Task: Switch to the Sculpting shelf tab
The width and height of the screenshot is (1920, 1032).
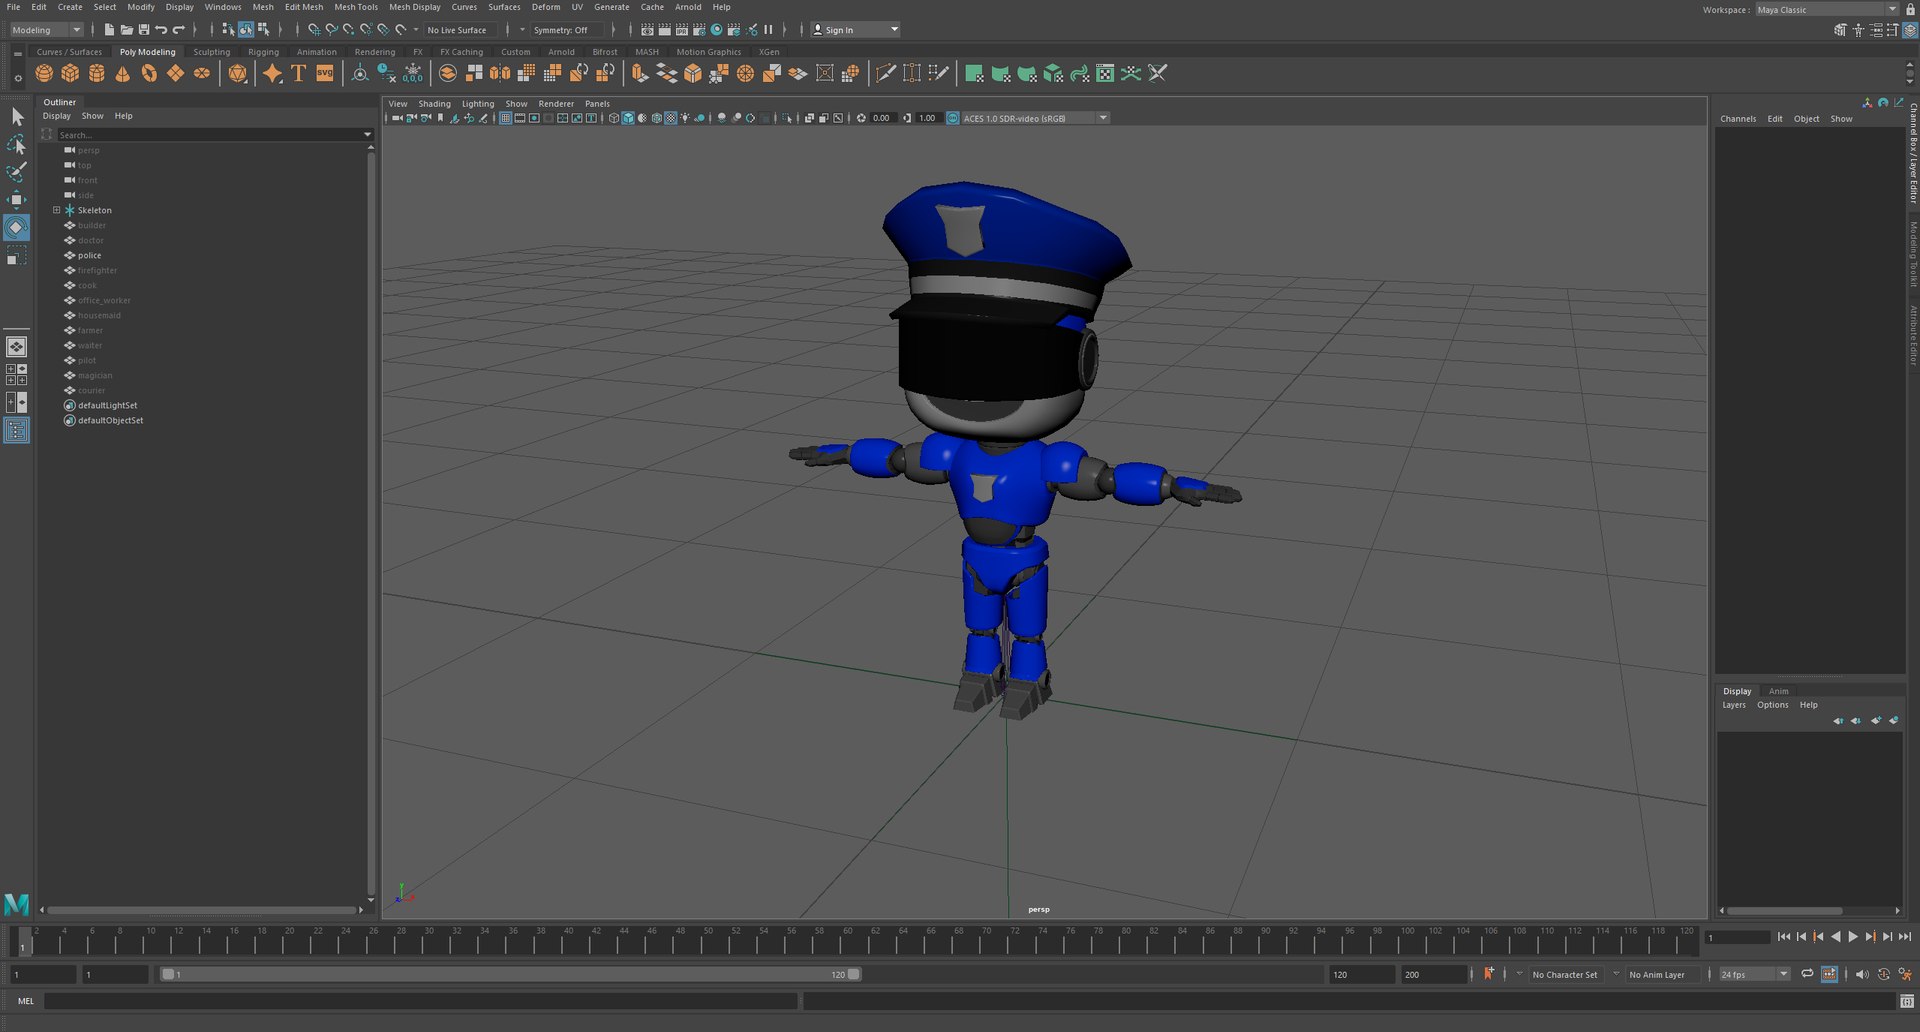Action: pos(212,52)
